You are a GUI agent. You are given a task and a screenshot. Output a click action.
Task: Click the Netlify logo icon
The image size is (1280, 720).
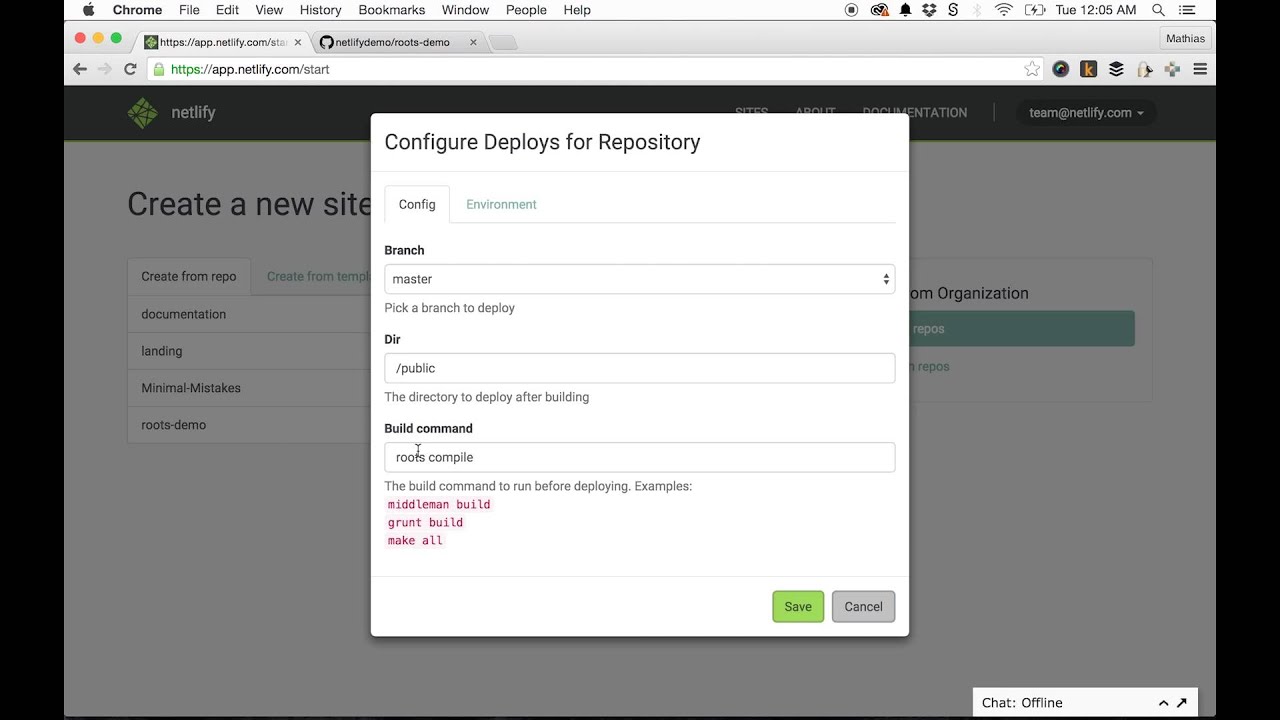pyautogui.click(x=143, y=113)
